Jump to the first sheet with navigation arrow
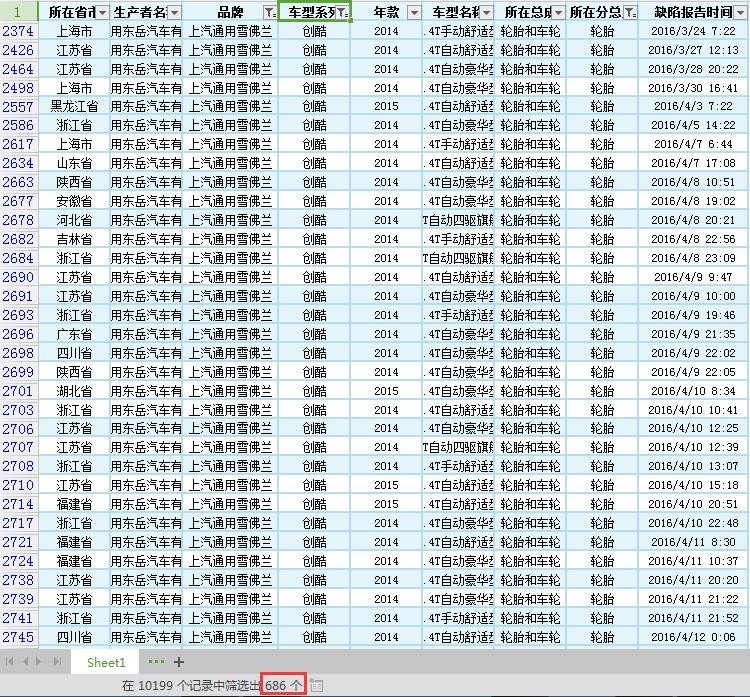The width and height of the screenshot is (750, 697). click(x=10, y=662)
